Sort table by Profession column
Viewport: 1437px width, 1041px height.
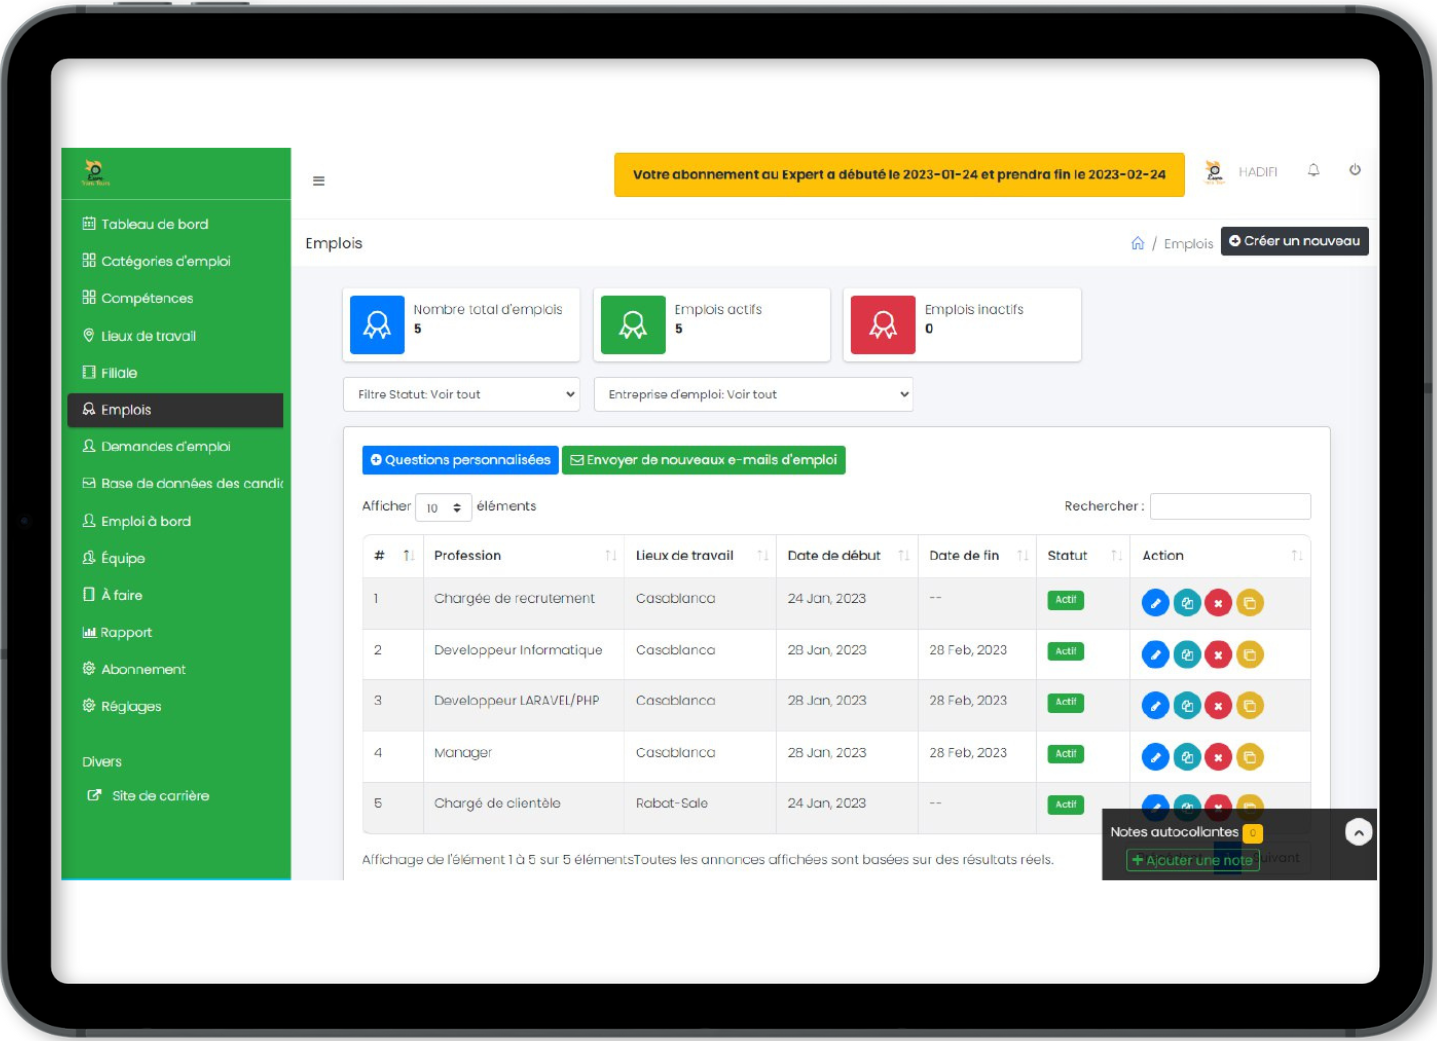(524, 556)
